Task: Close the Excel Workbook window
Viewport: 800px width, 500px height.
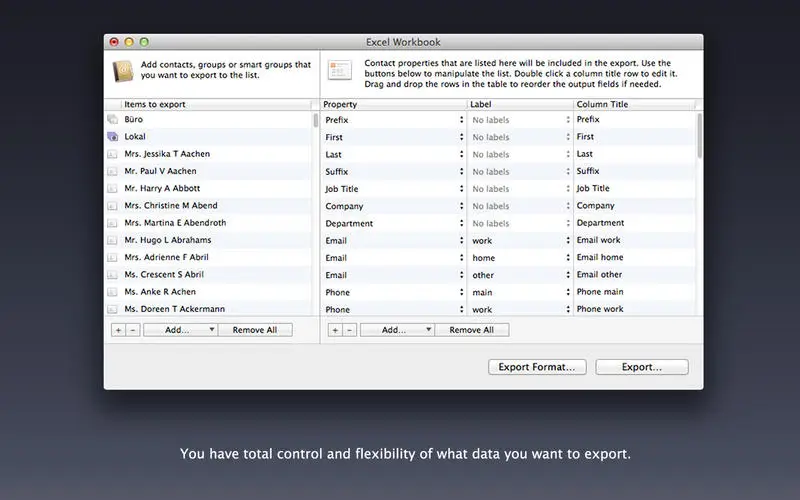Action: coord(114,42)
